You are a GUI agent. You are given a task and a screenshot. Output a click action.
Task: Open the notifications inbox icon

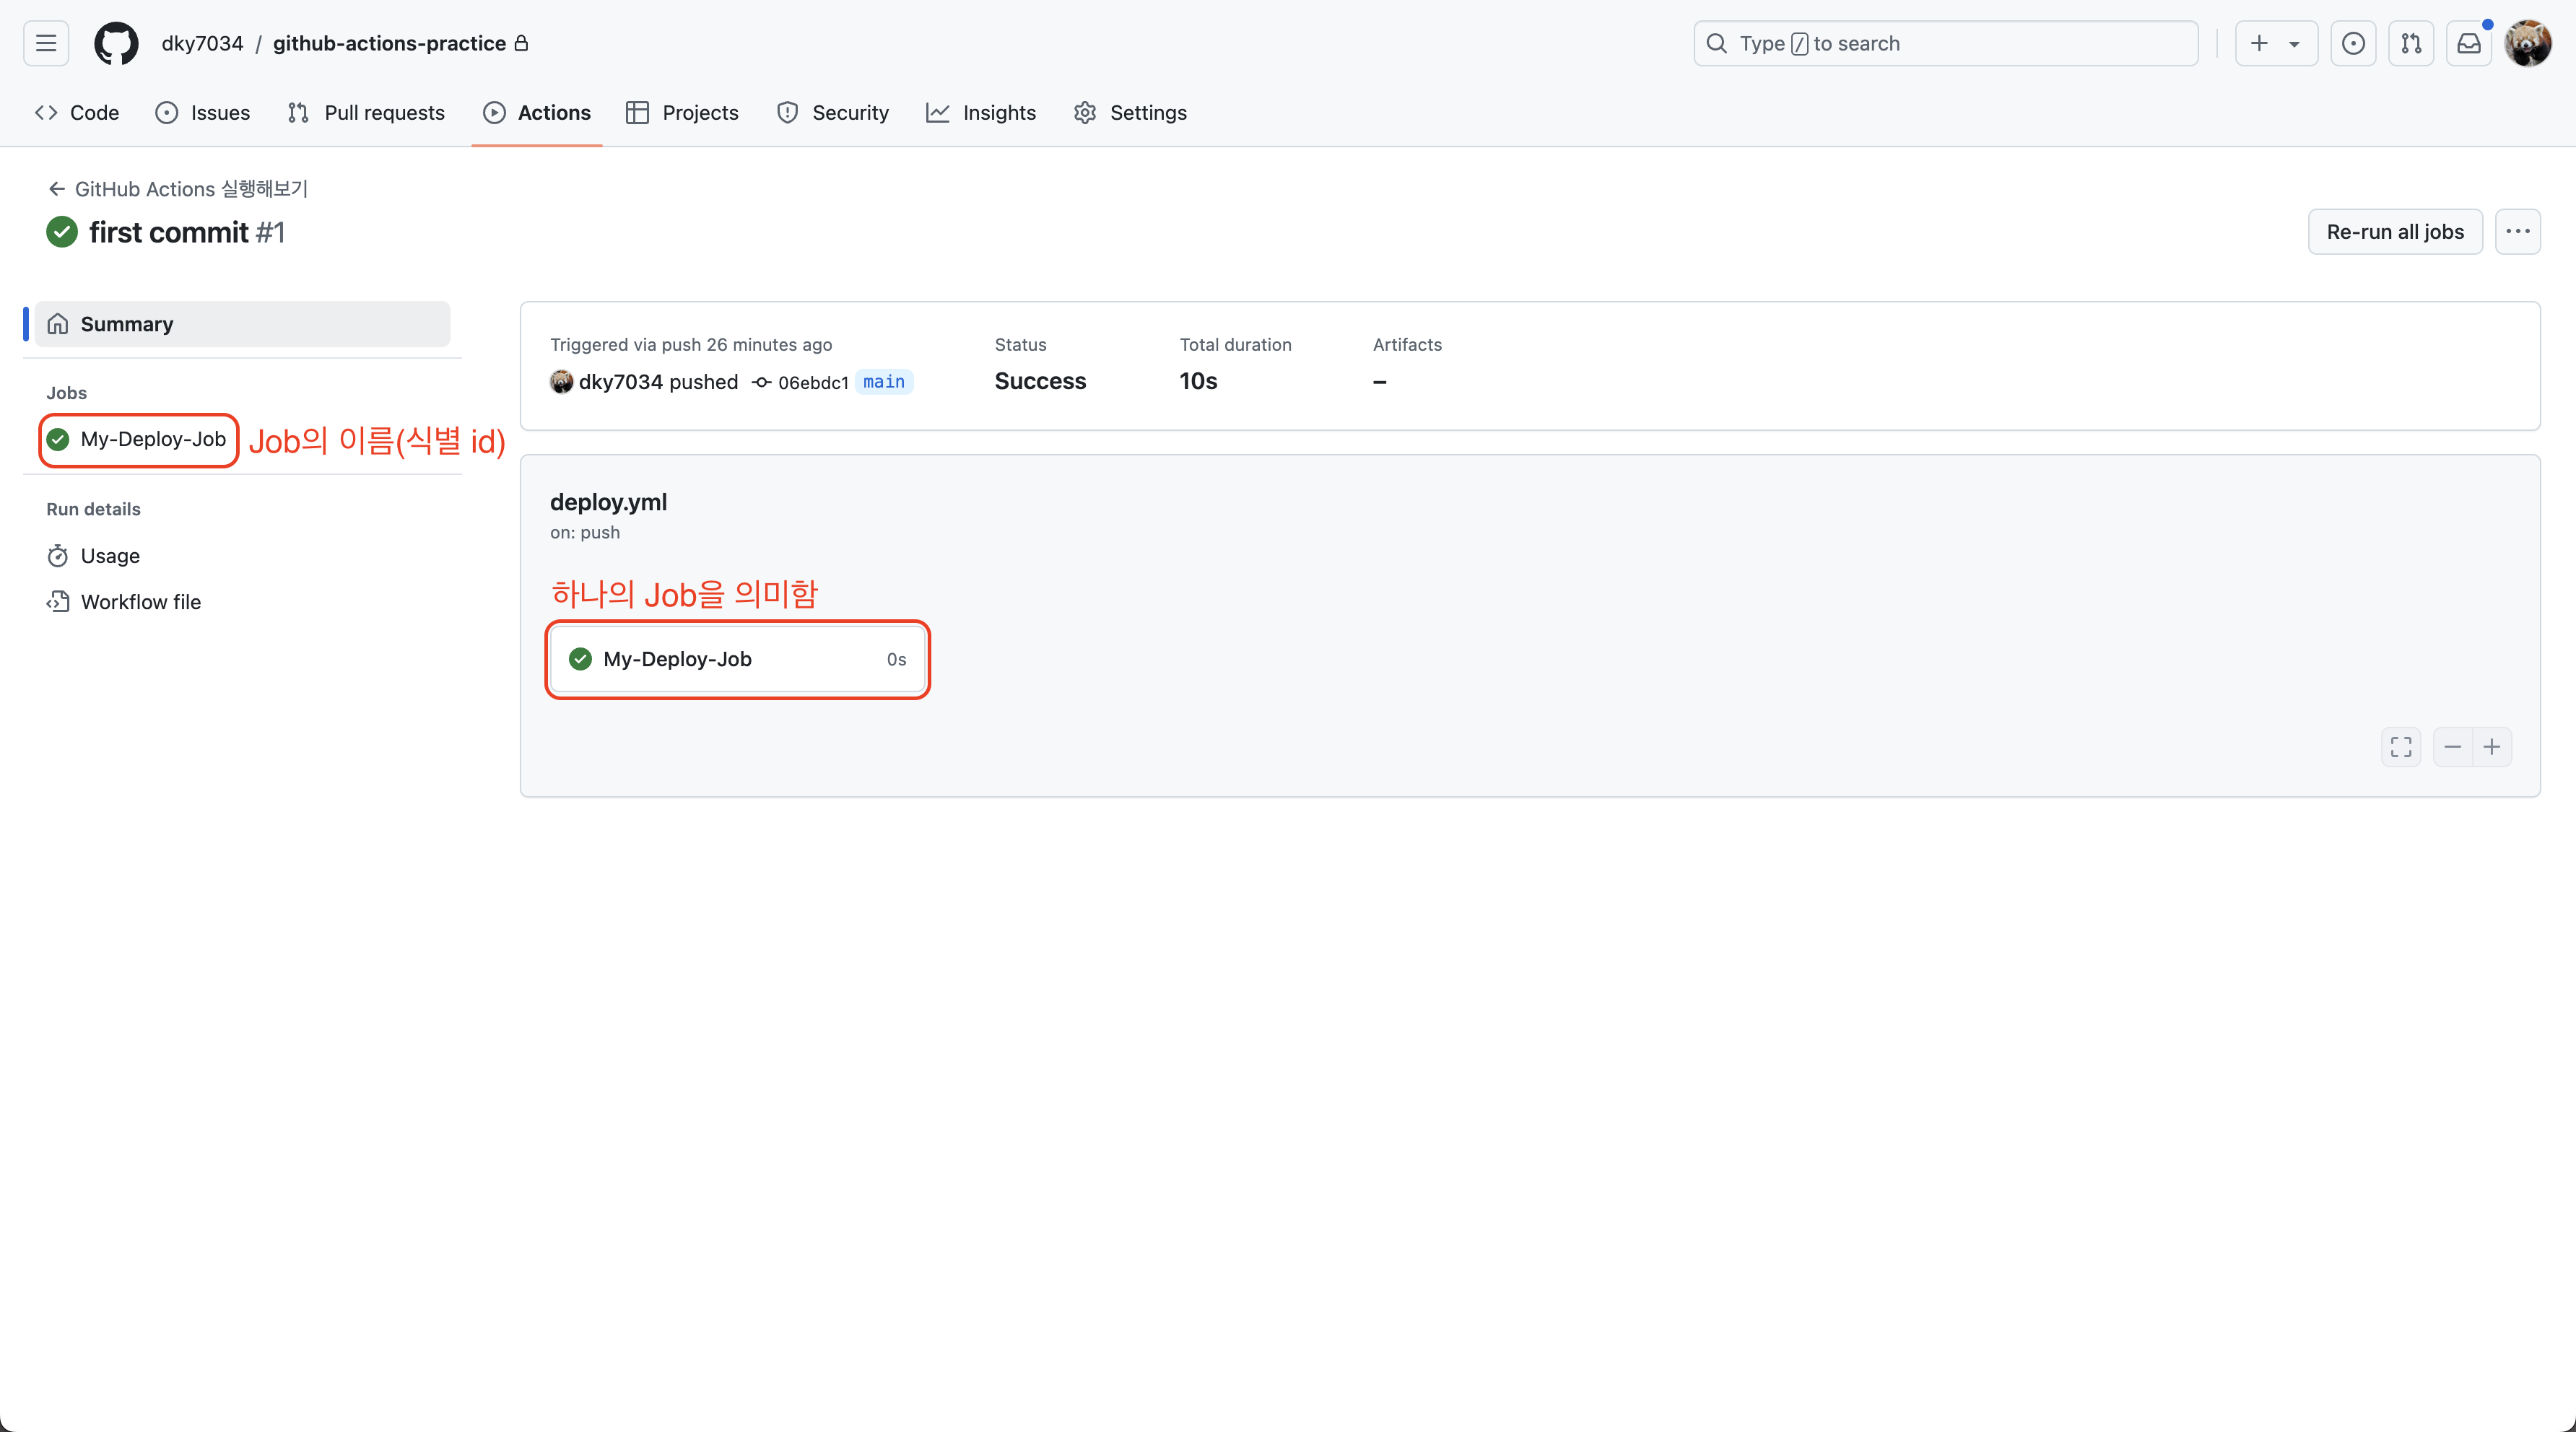click(x=2469, y=43)
